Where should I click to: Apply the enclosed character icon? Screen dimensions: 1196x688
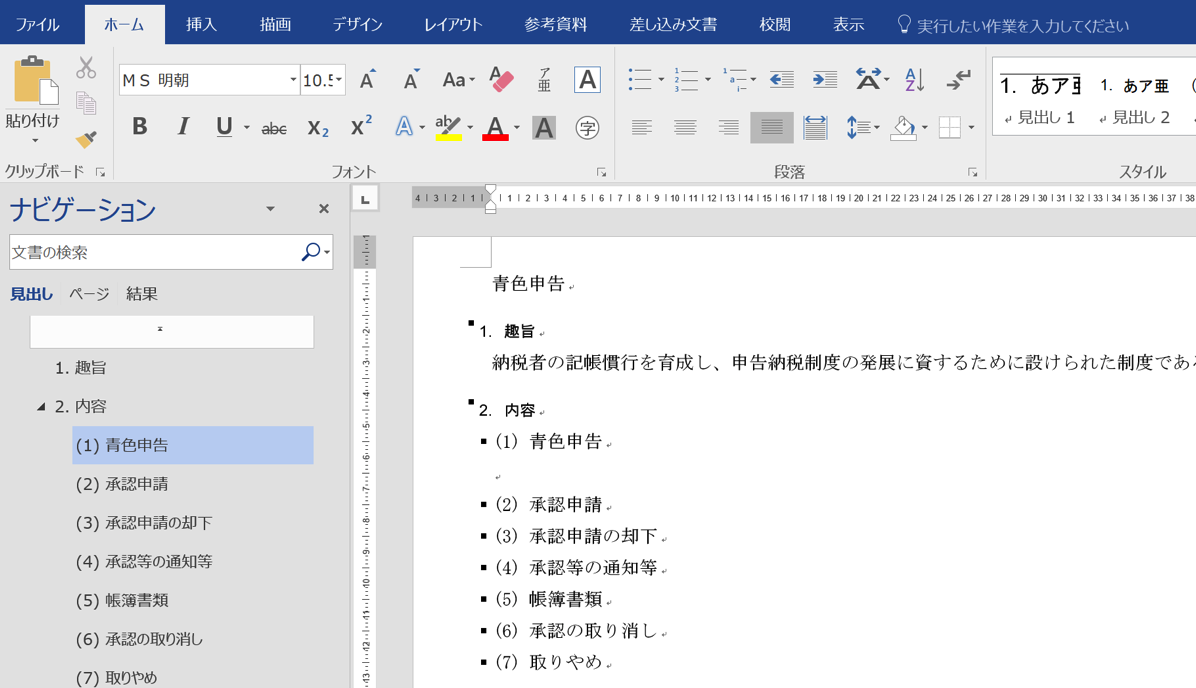[x=587, y=128]
